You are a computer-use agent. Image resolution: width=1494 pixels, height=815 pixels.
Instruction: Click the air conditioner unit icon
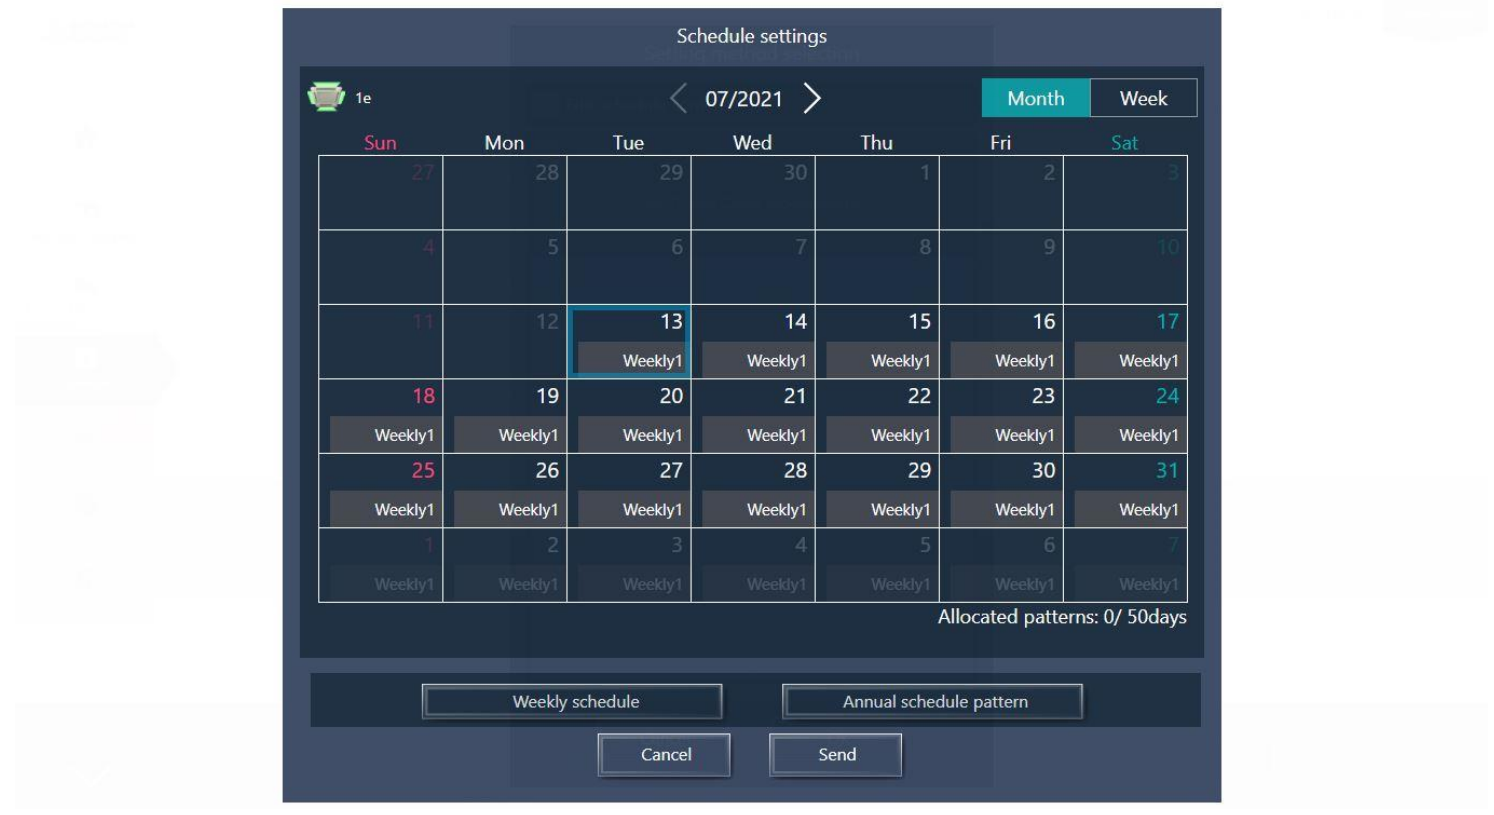(x=326, y=97)
